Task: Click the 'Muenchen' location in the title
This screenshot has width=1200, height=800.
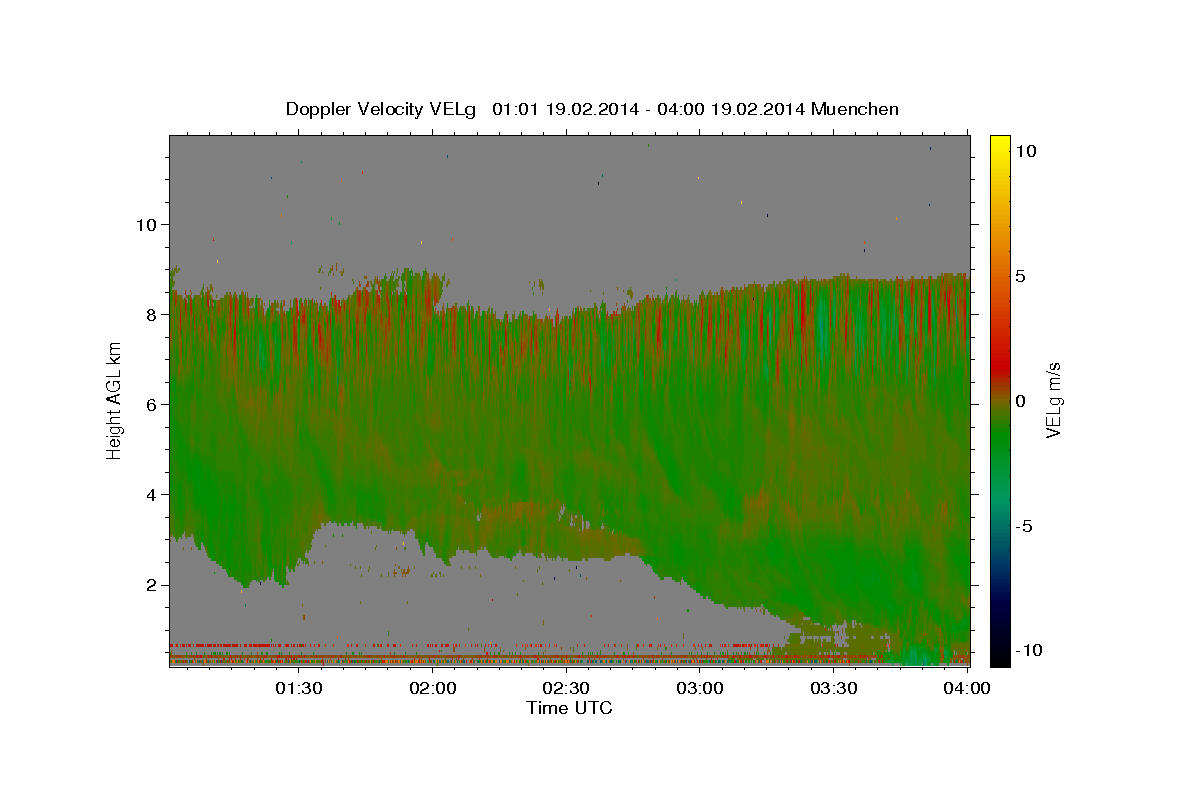Action: coord(855,109)
